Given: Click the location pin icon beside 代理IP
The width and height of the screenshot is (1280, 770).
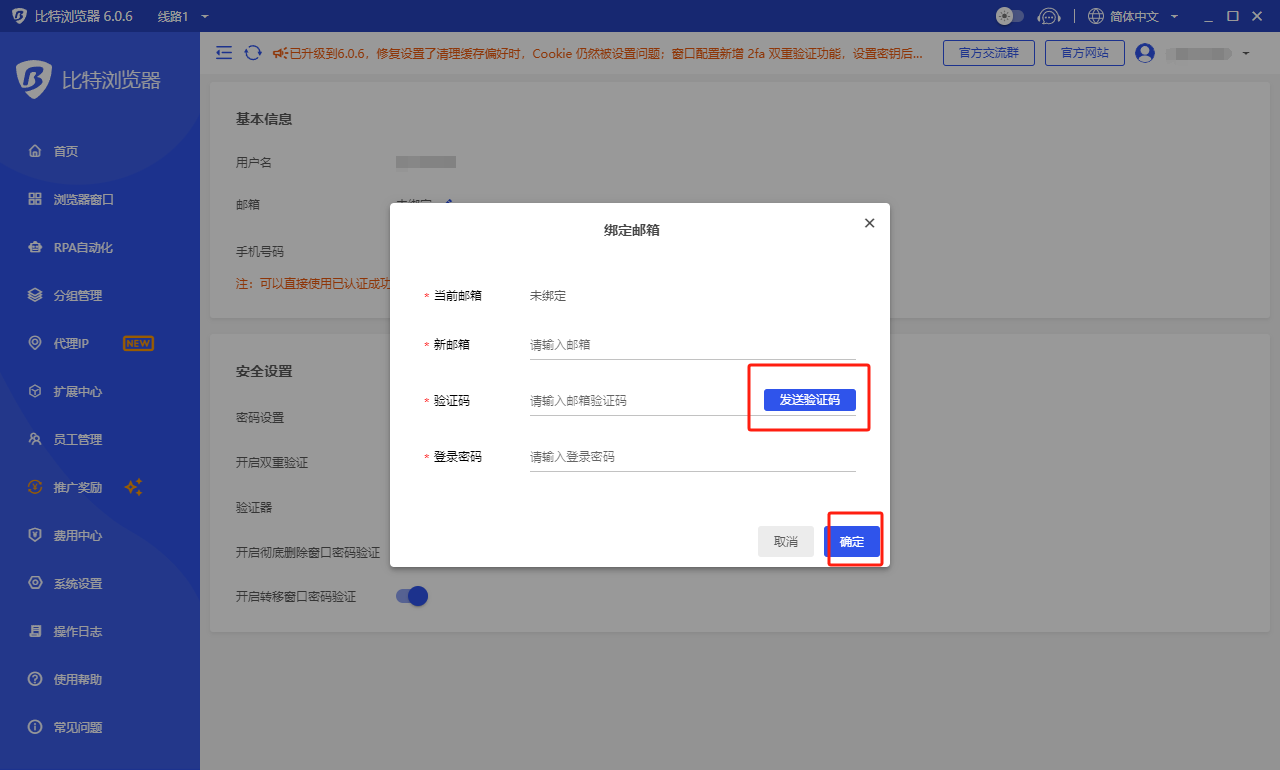Looking at the screenshot, I should click(x=35, y=343).
